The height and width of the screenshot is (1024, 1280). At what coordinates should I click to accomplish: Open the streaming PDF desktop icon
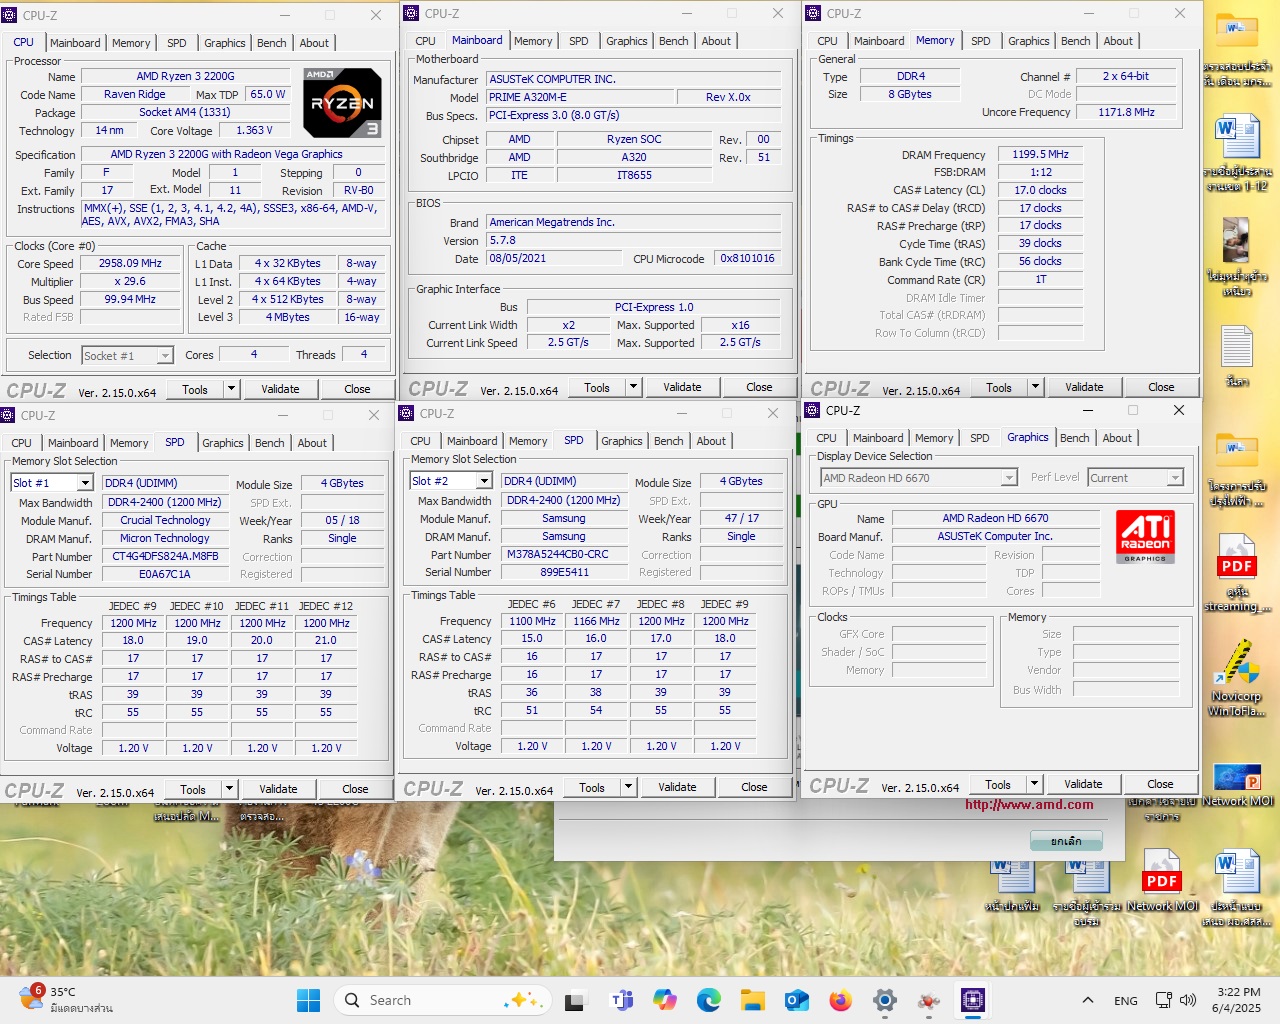1237,573
